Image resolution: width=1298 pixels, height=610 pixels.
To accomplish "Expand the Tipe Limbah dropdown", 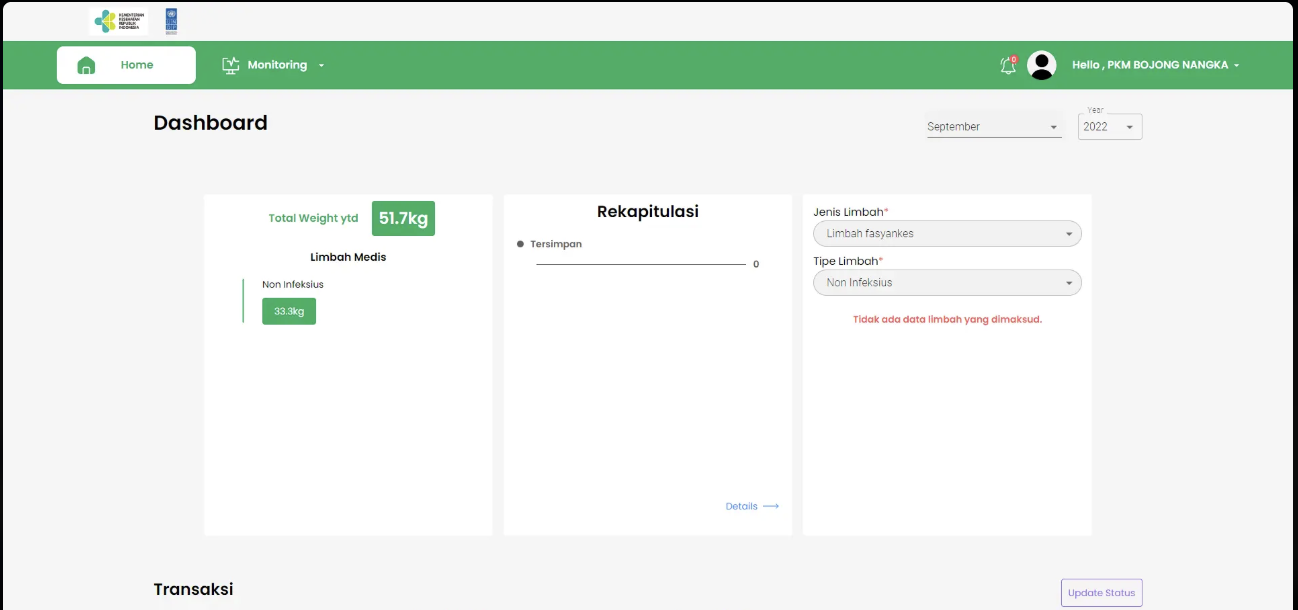I will (947, 283).
